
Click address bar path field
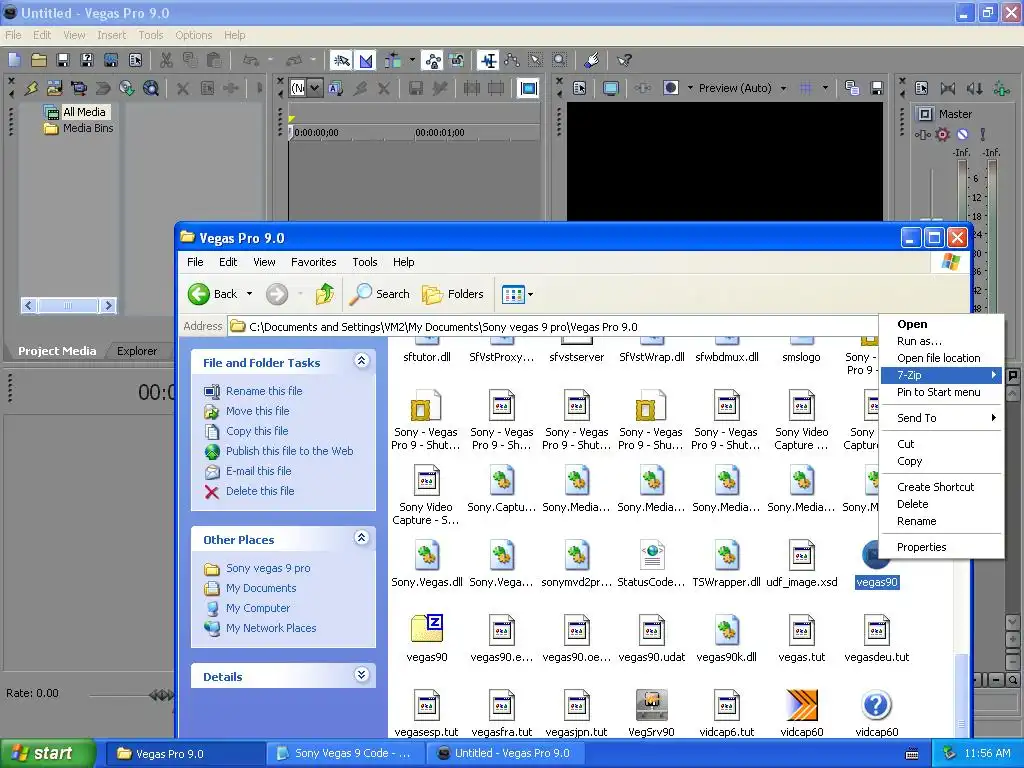552,327
